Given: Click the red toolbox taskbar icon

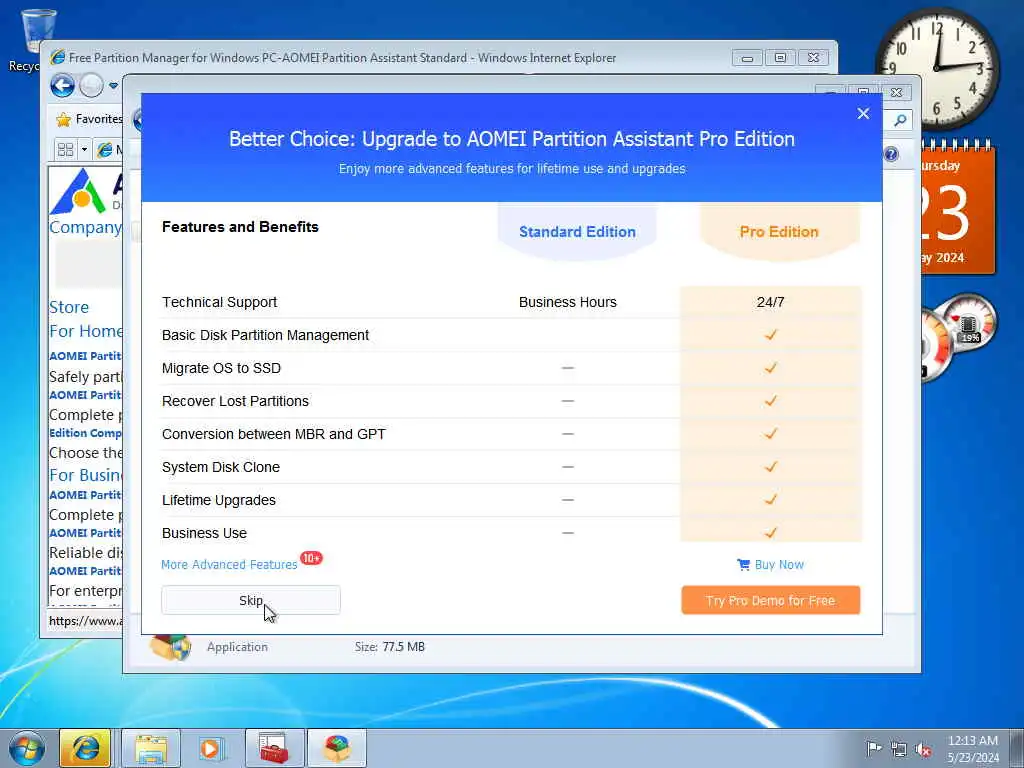Looking at the screenshot, I should click(274, 748).
